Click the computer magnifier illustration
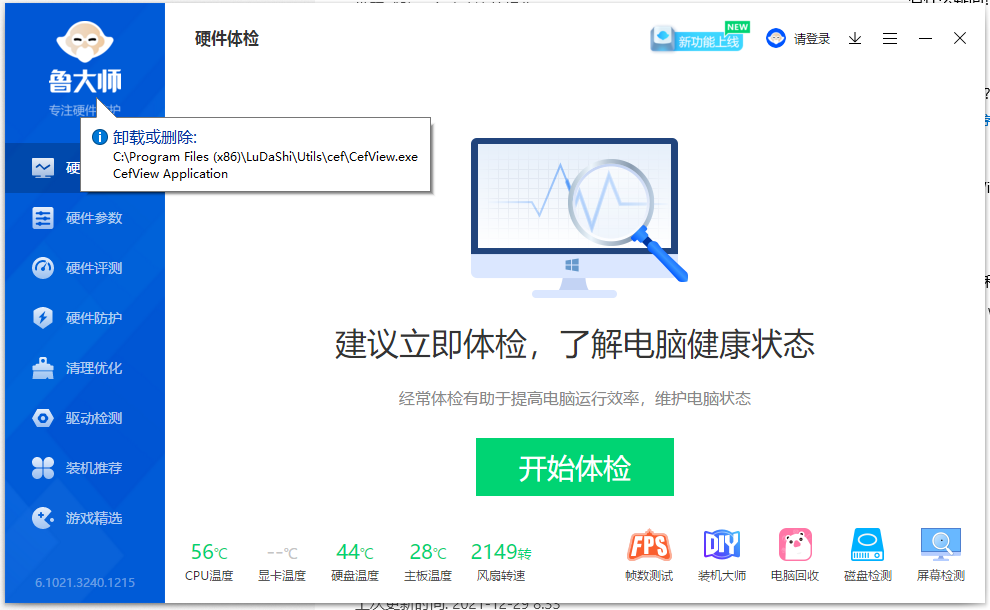This screenshot has width=990, height=610. (x=579, y=218)
